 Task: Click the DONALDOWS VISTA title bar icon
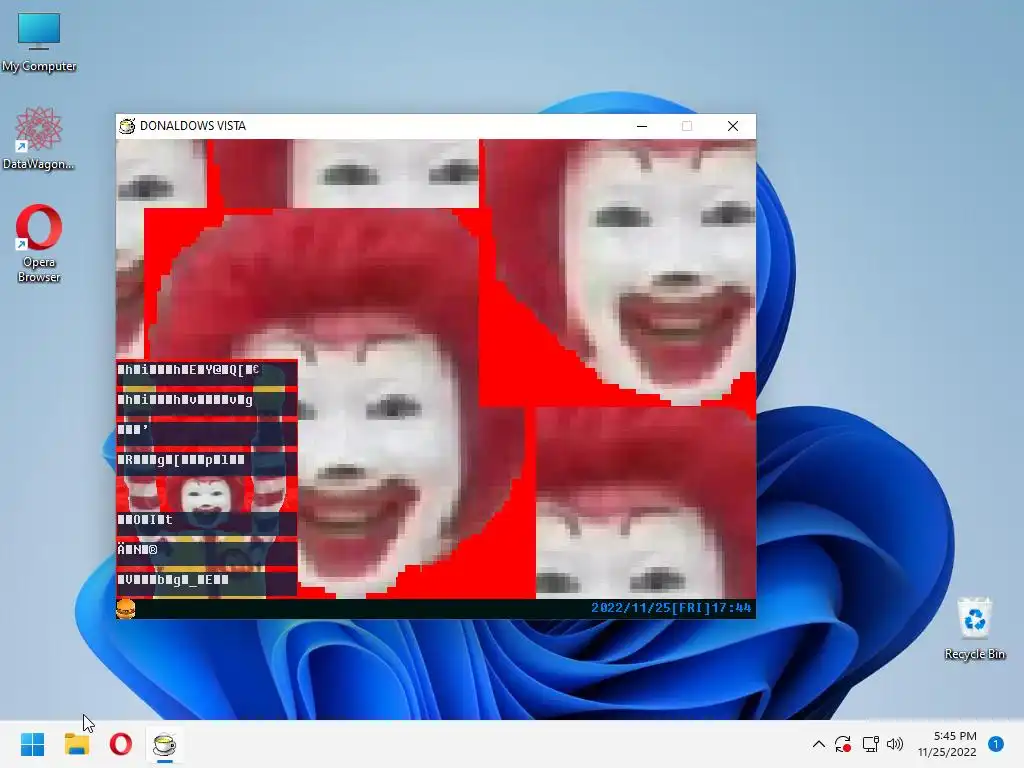coord(127,126)
